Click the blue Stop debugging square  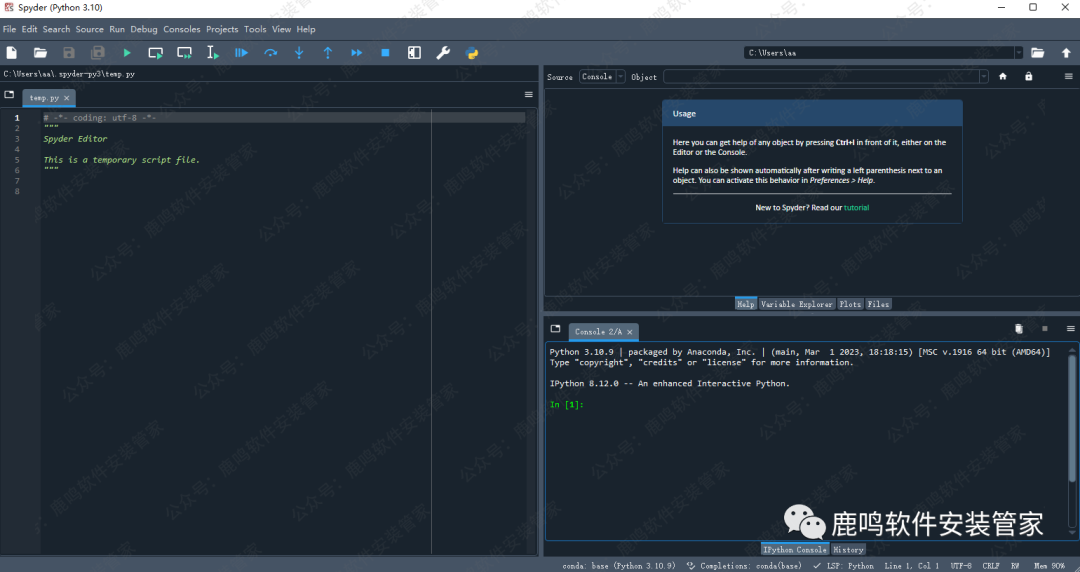coord(385,53)
